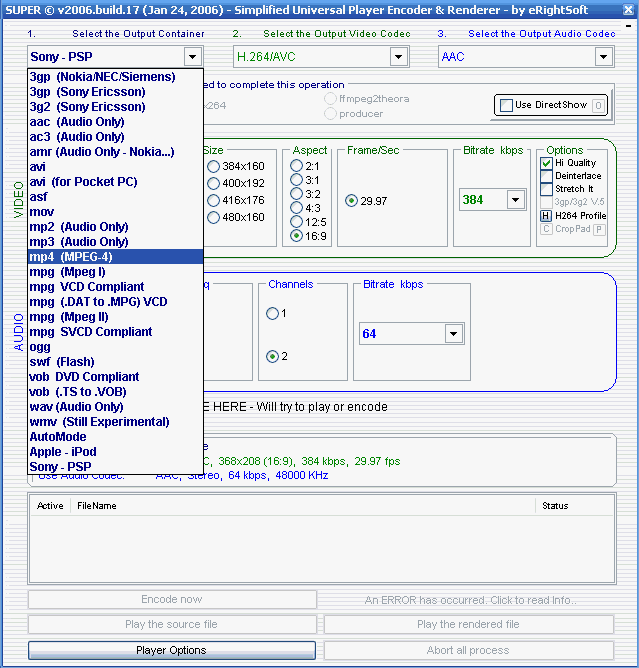The height and width of the screenshot is (668, 639).
Task: Open the output video codec dropdown
Action: (x=399, y=57)
